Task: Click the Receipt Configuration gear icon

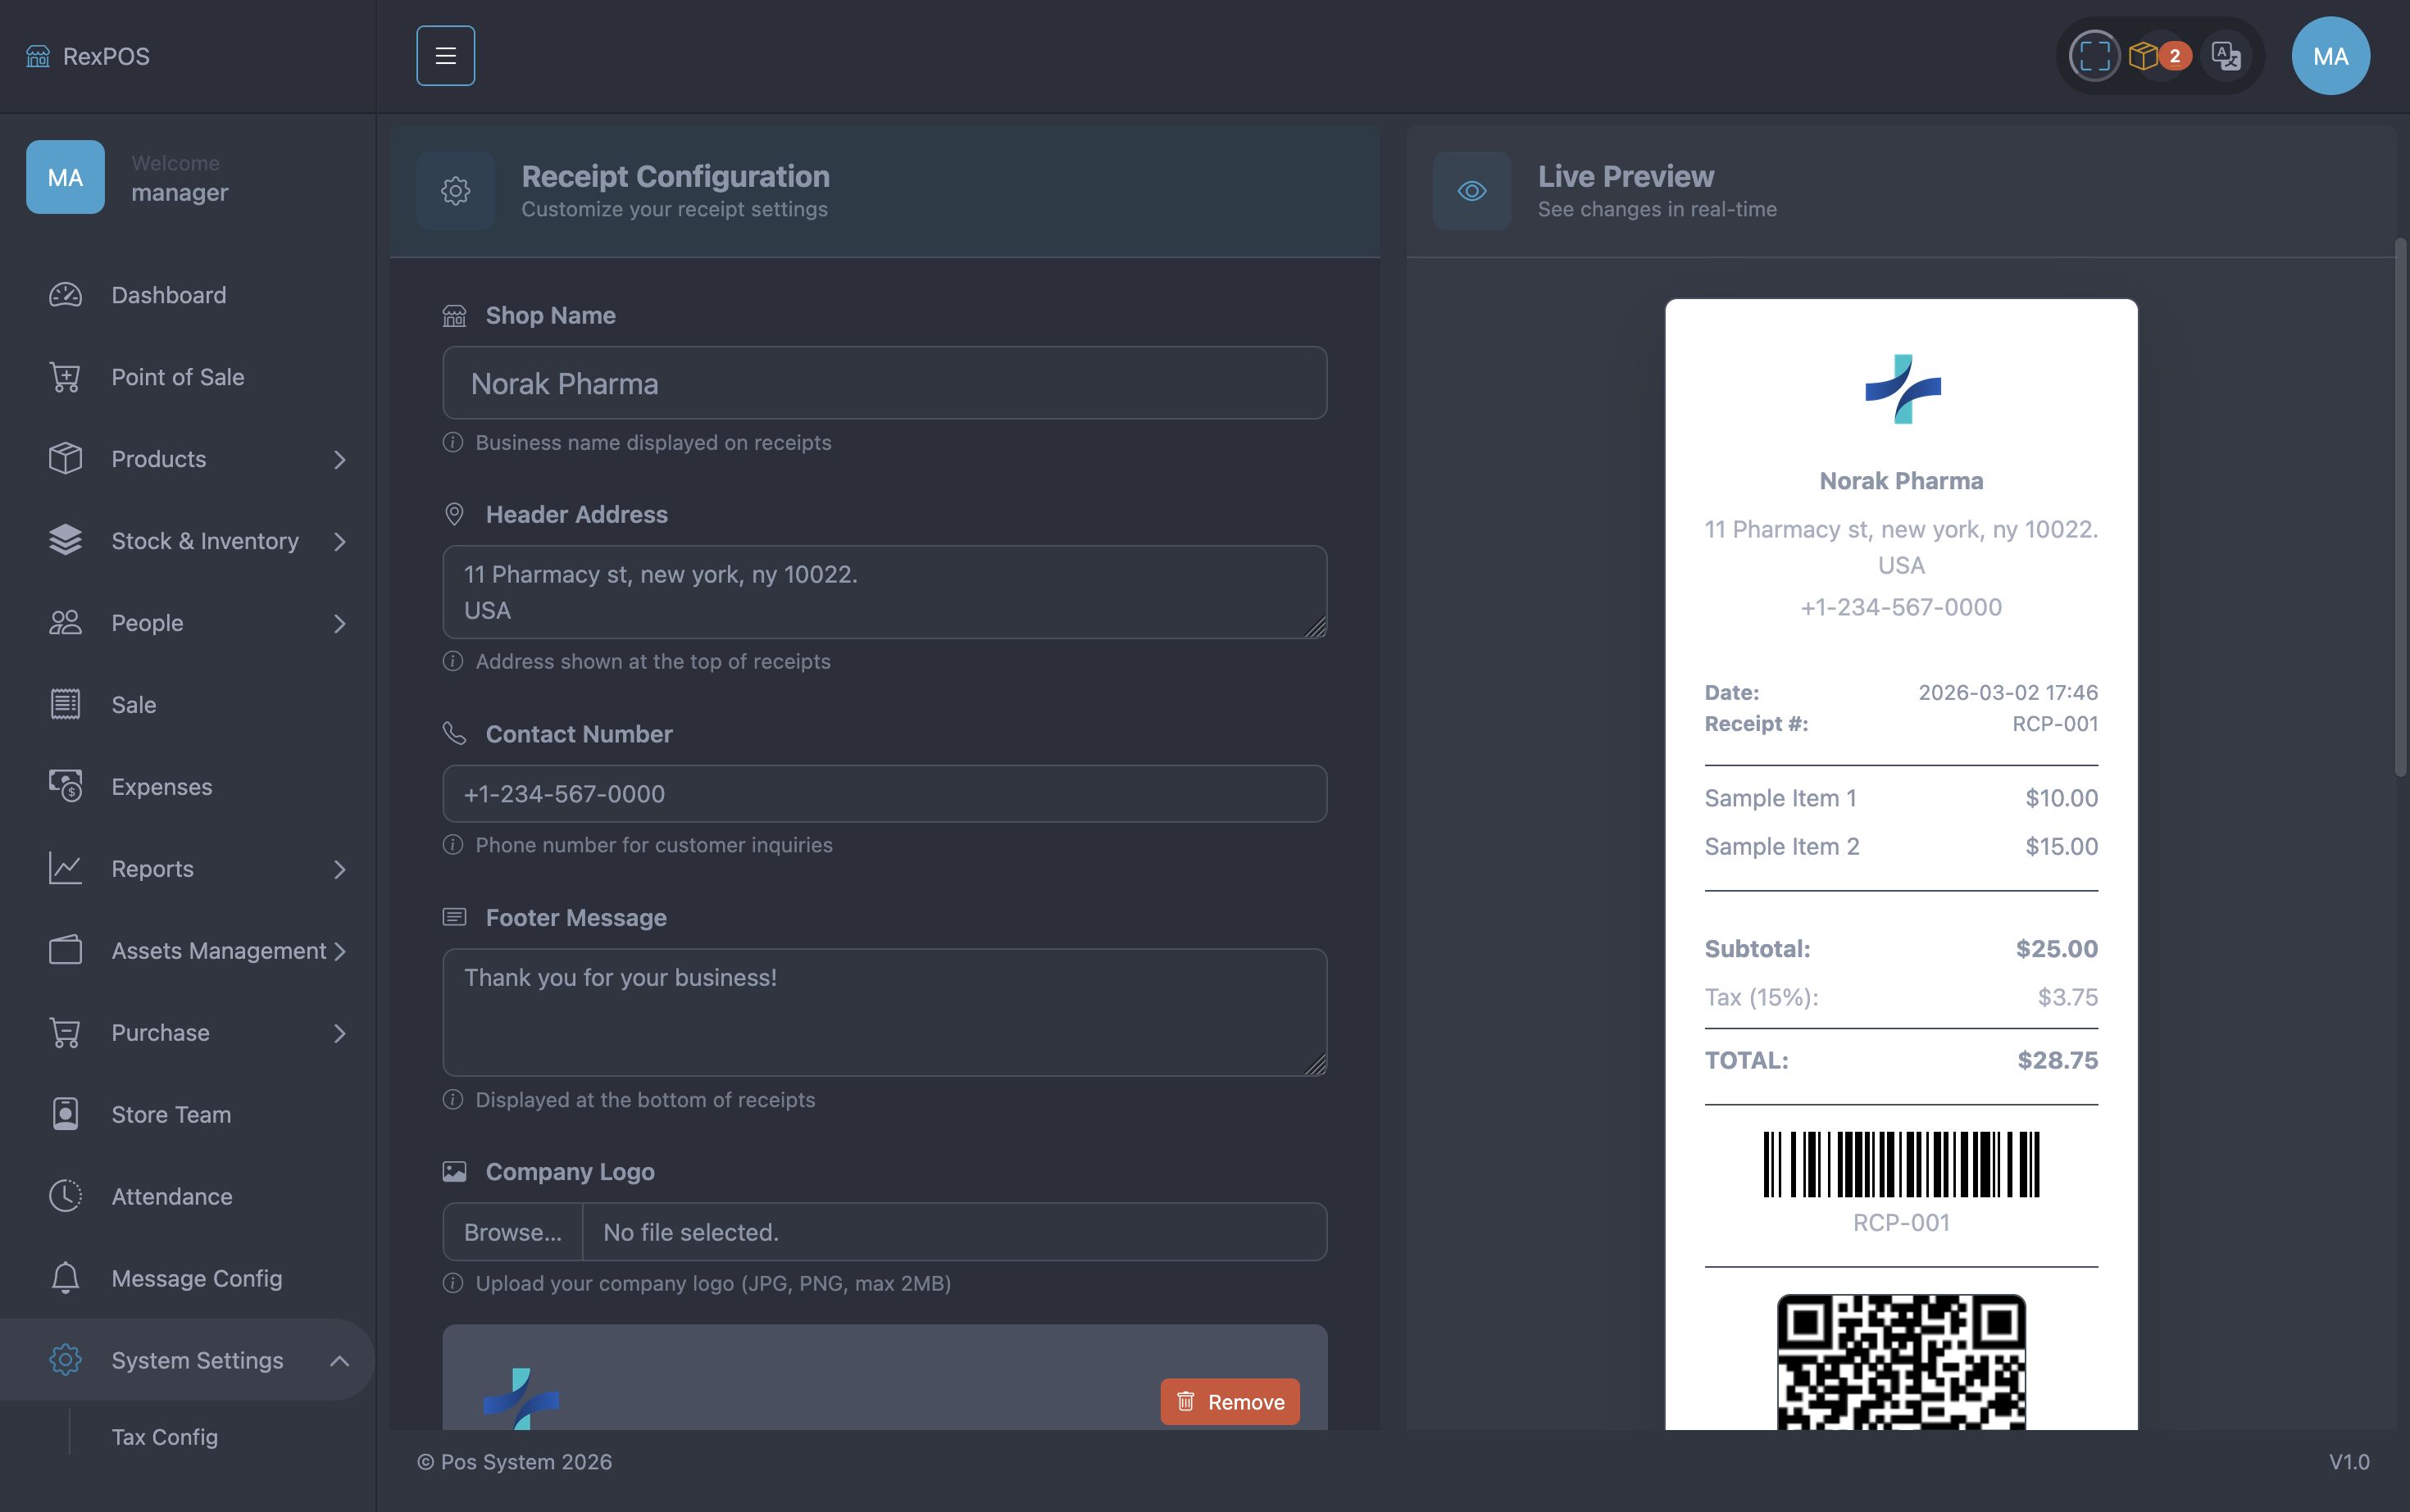Action: 455,191
